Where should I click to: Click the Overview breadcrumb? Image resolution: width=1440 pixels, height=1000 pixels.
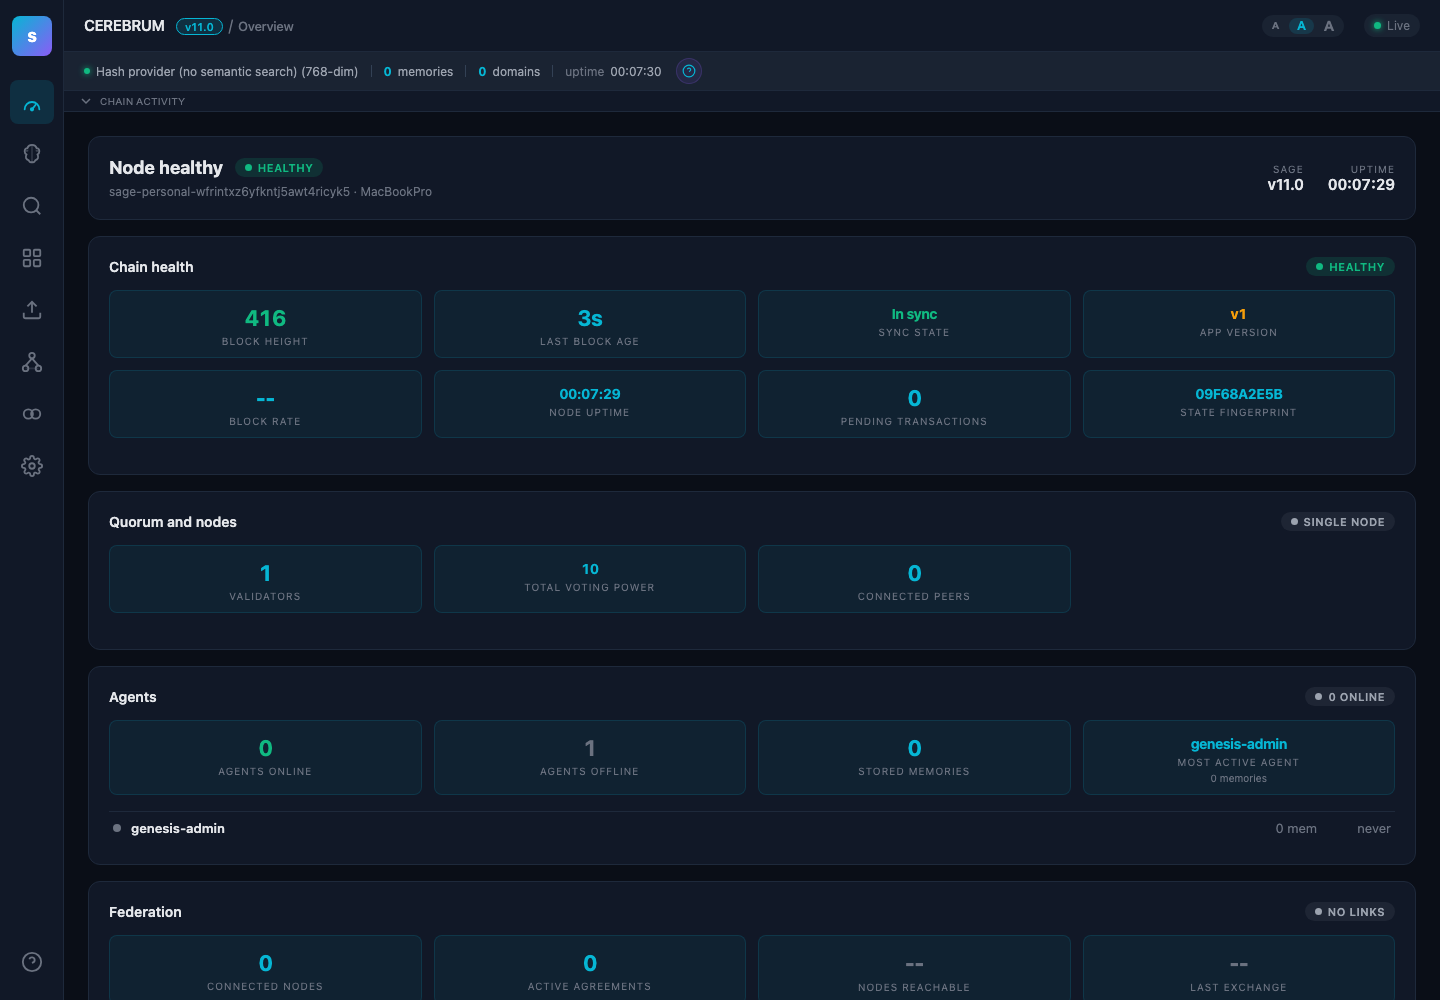point(266,27)
